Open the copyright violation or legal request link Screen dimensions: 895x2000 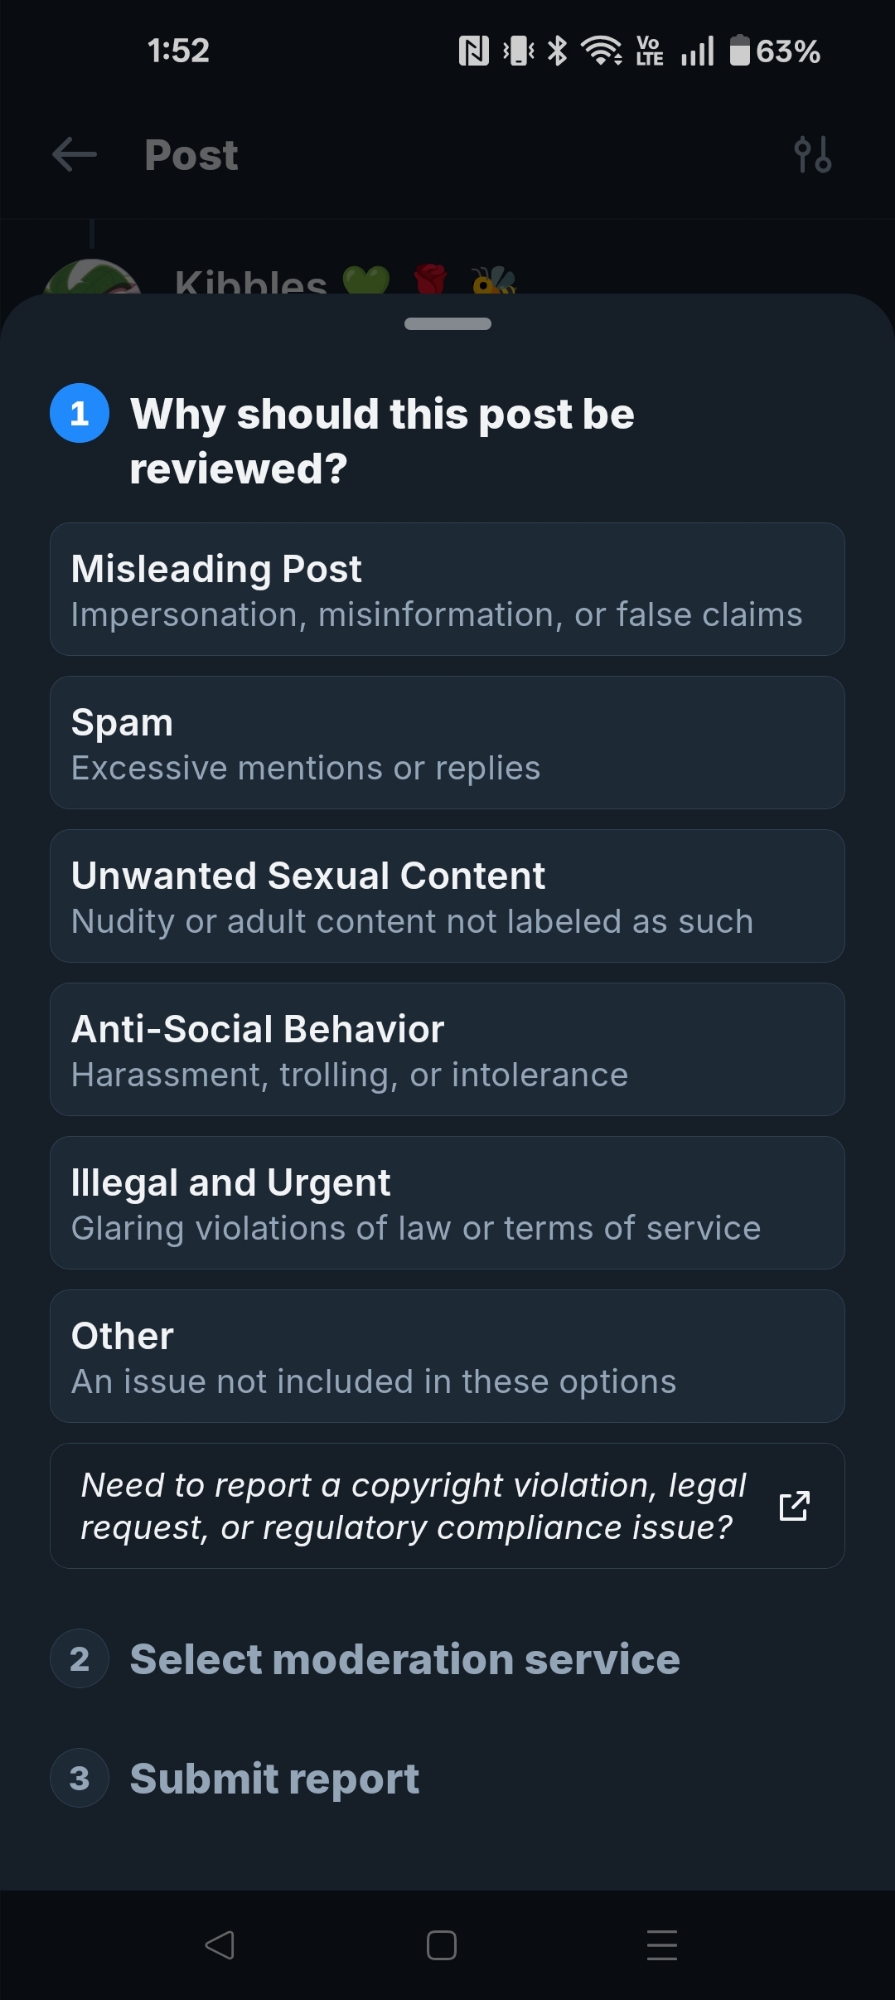[x=414, y=1506]
